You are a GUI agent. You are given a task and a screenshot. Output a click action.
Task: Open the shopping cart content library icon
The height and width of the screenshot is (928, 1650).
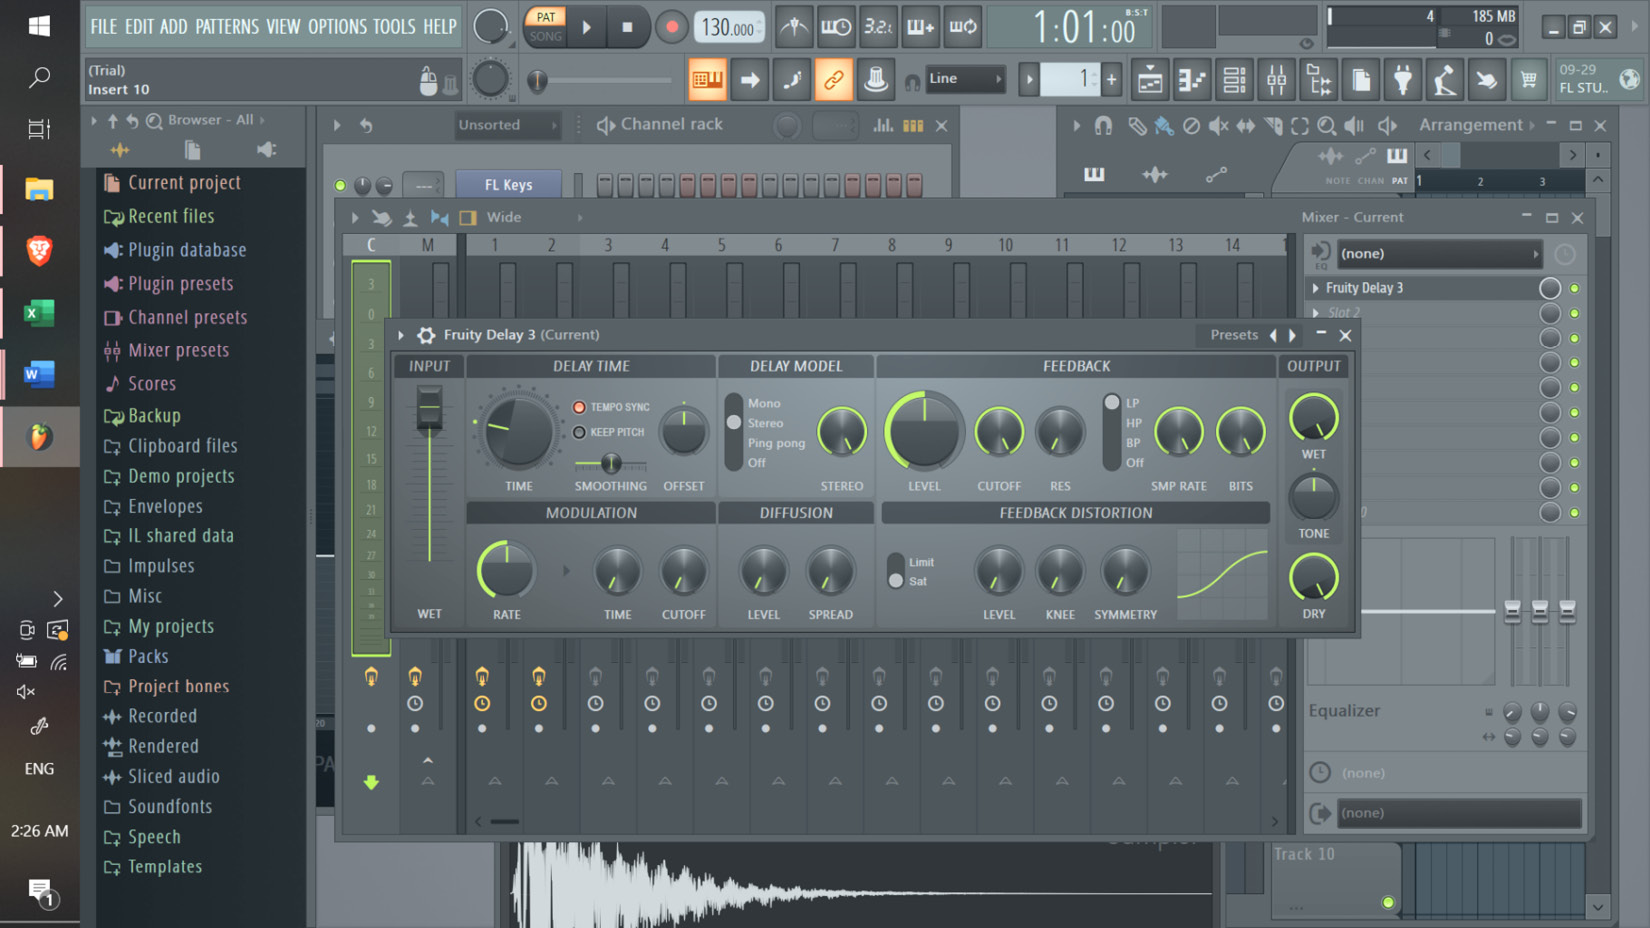pyautogui.click(x=1529, y=80)
